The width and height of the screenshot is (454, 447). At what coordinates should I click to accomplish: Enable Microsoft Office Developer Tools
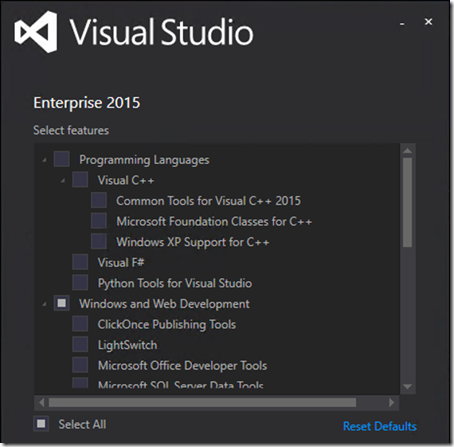(x=80, y=365)
